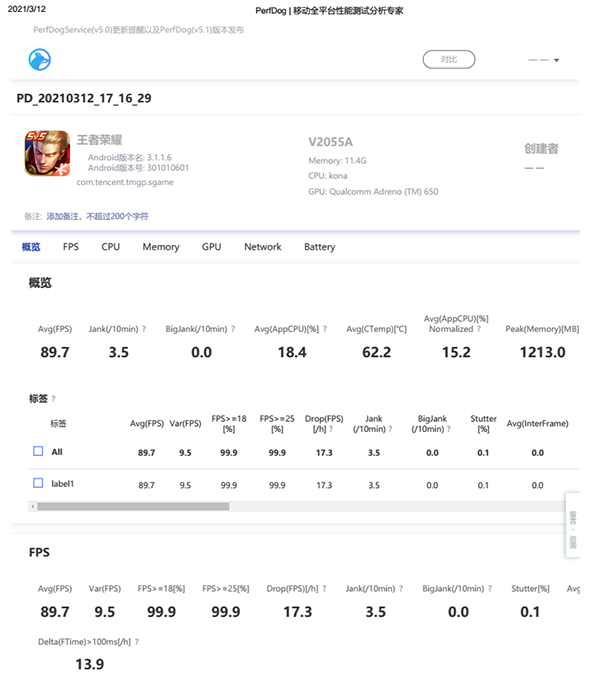Image resolution: width=600 pixels, height=678 pixels.
Task: Click the 对比 compare button
Action: pos(448,60)
